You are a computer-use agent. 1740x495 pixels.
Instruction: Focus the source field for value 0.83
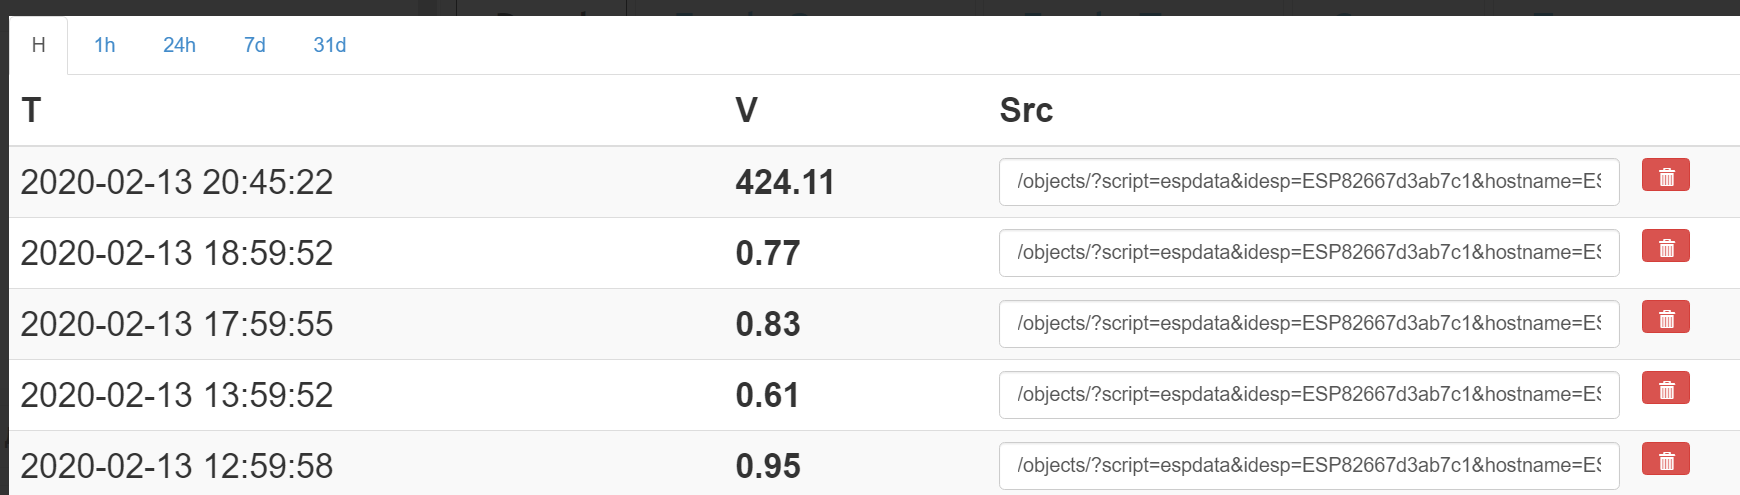[x=1308, y=324]
